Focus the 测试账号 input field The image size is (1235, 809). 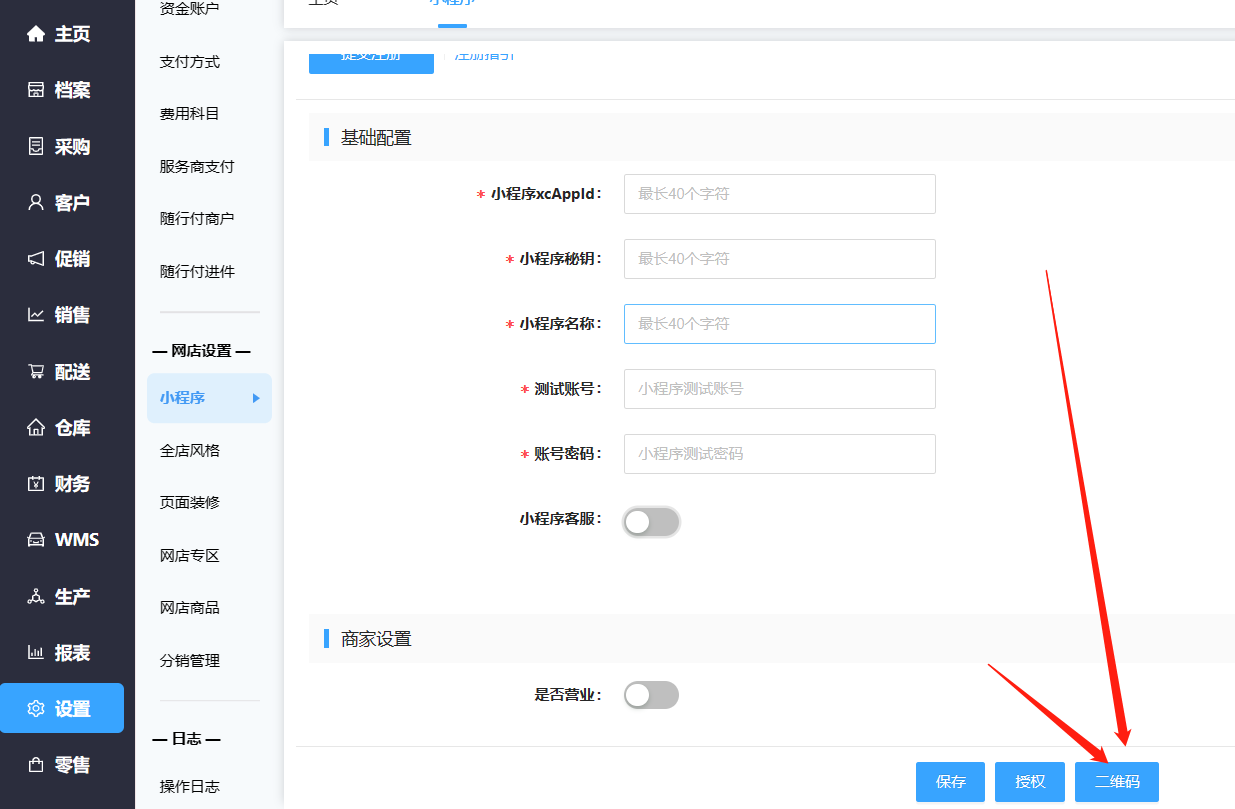[x=780, y=389]
